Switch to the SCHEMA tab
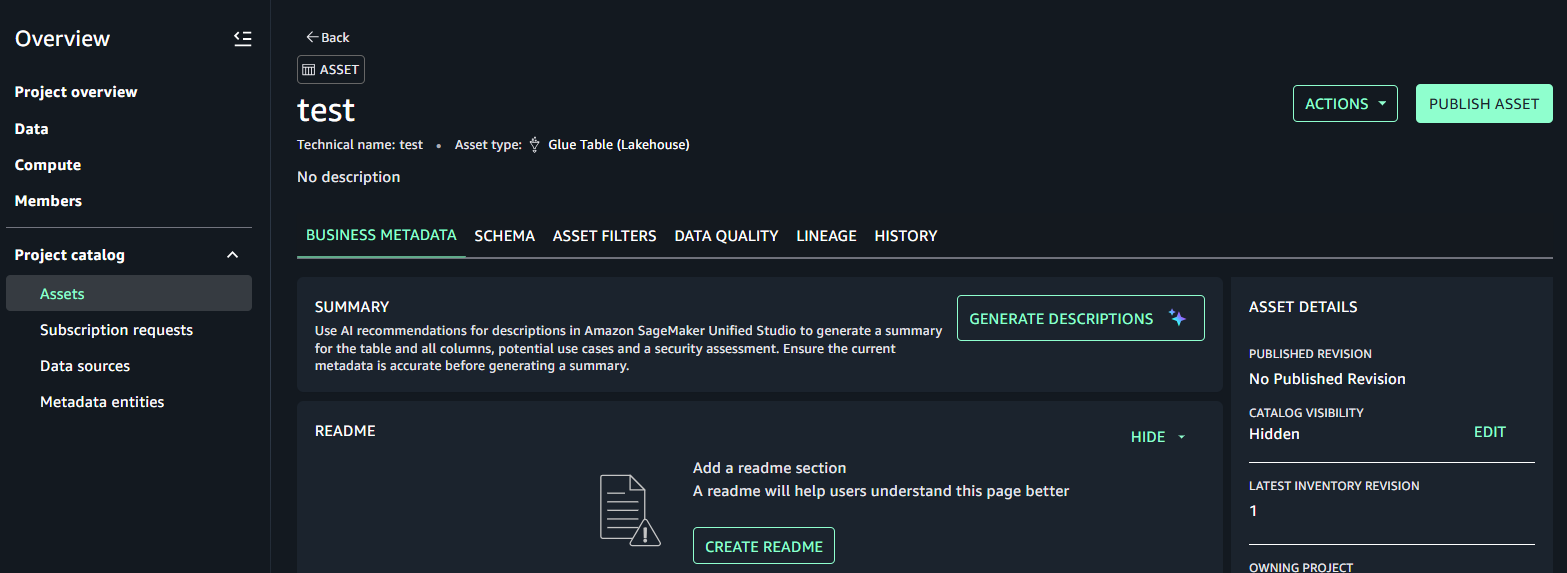 coord(505,236)
